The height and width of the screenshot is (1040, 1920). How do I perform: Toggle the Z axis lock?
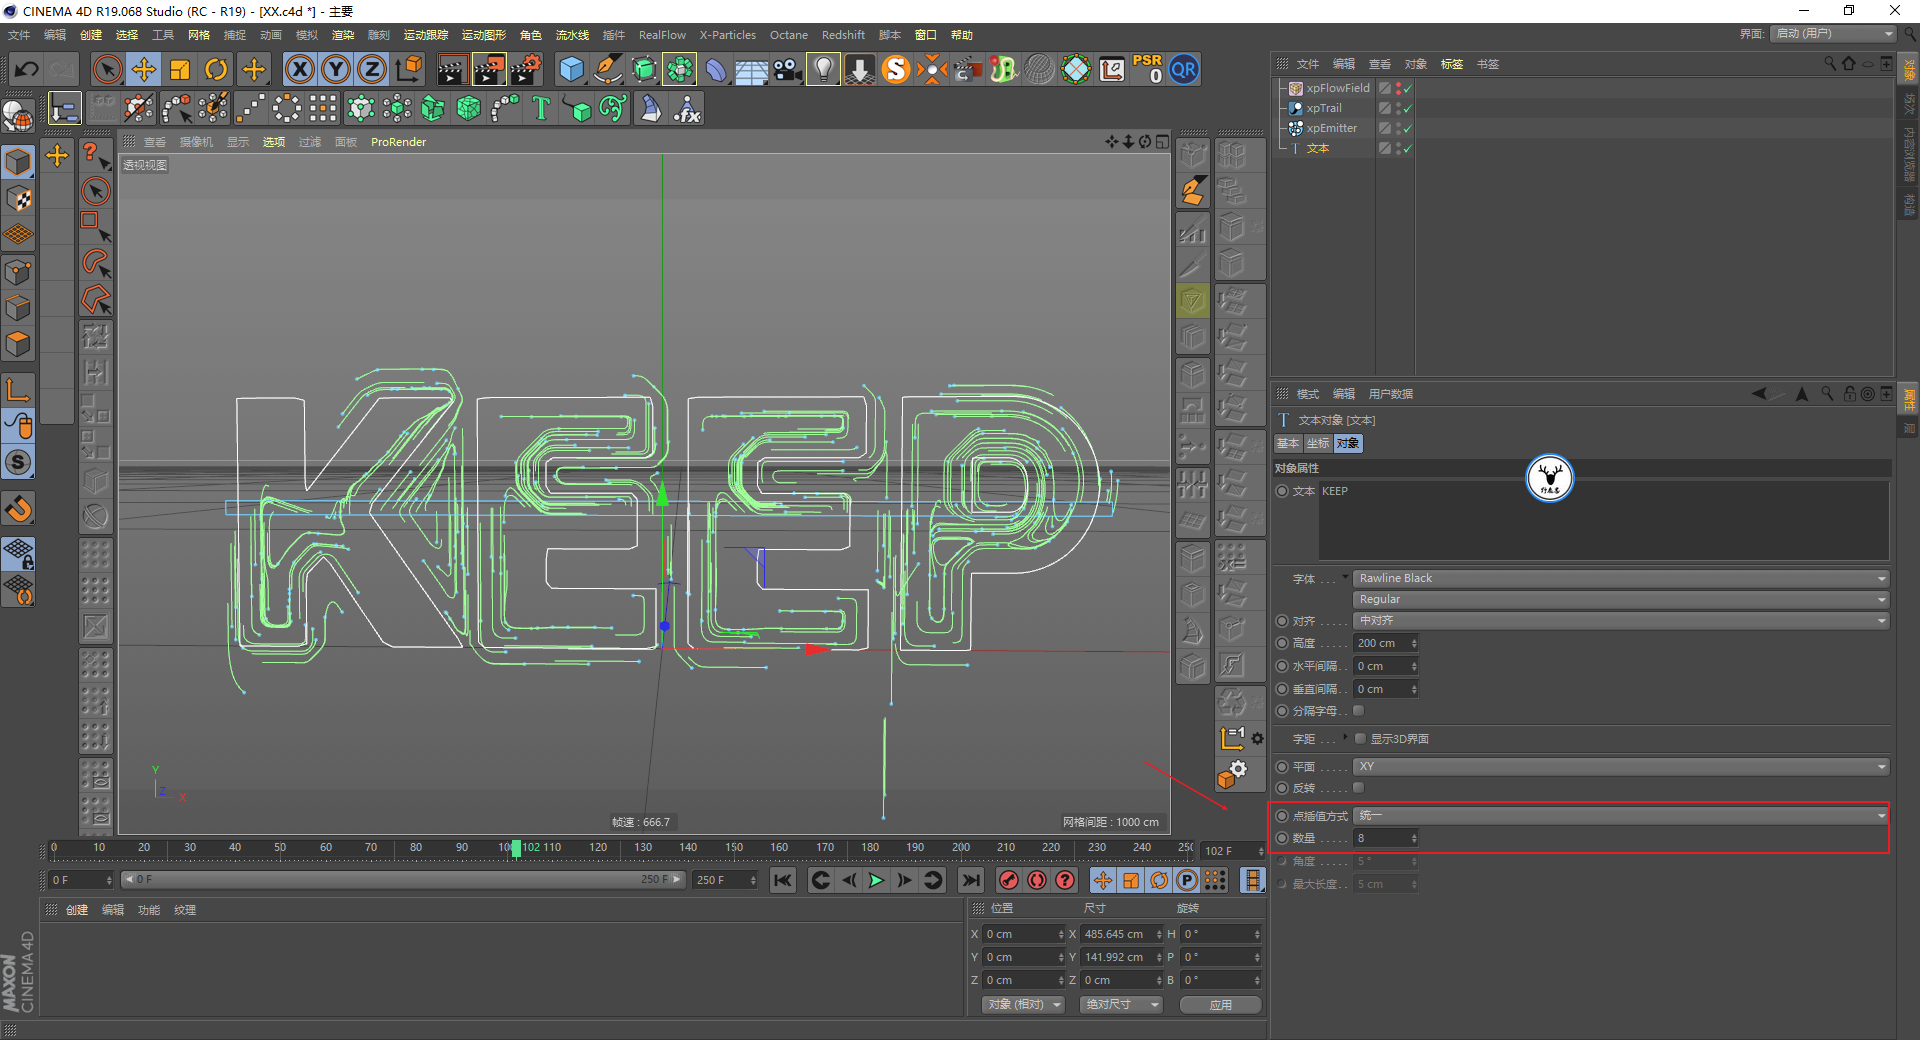(372, 69)
